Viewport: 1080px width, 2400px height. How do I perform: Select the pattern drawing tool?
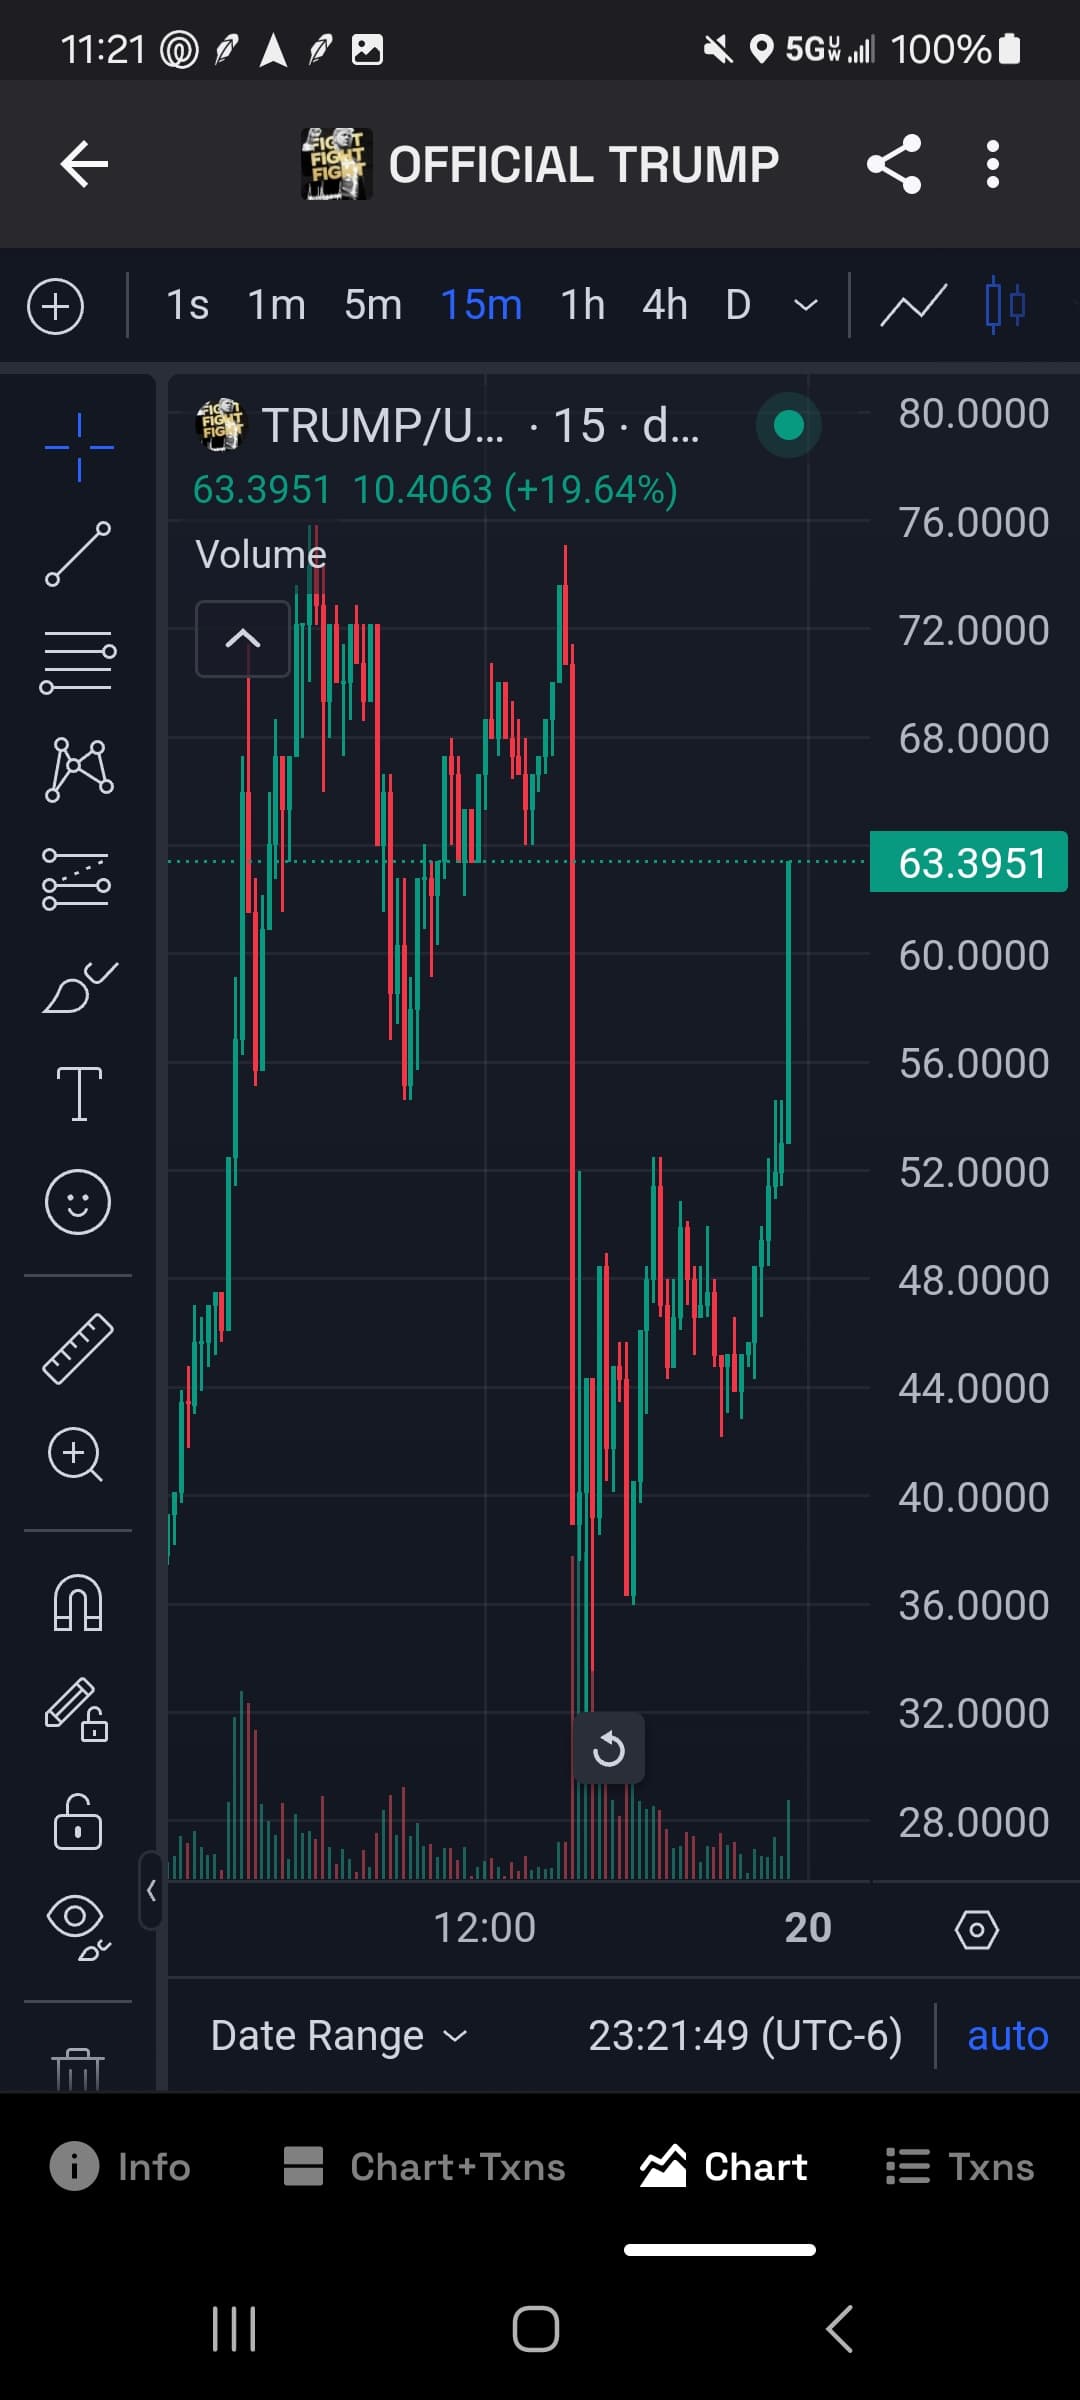[79, 770]
